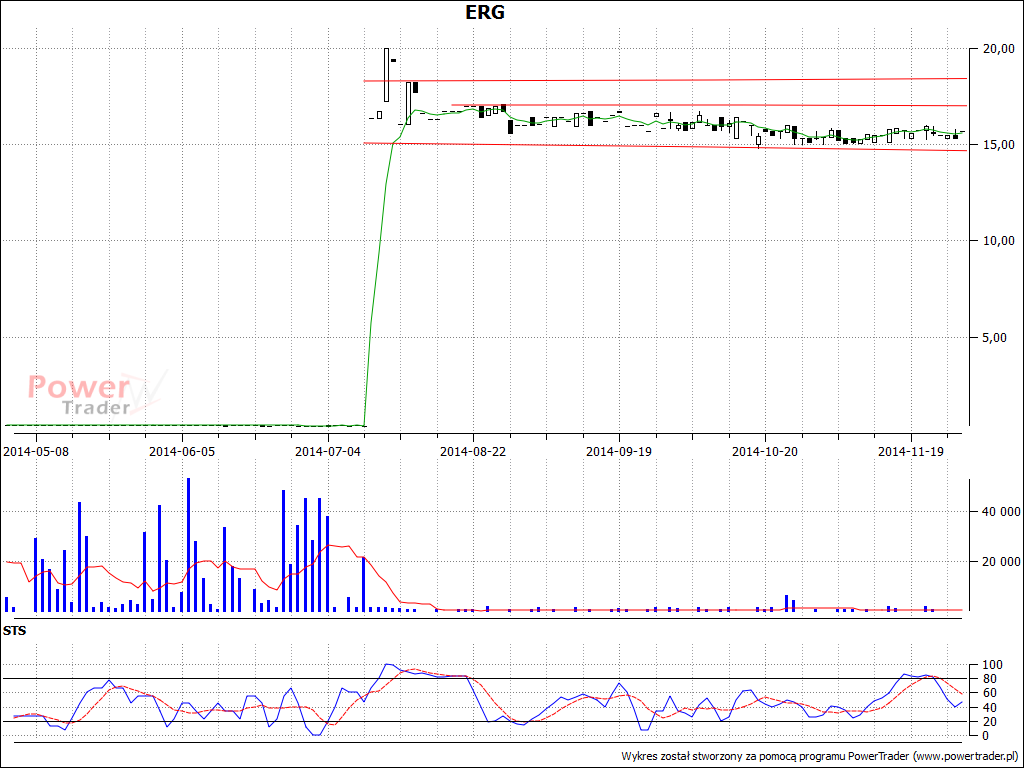Select the 20 000 volume axis label
The image size is (1024, 768).
[x=1000, y=562]
